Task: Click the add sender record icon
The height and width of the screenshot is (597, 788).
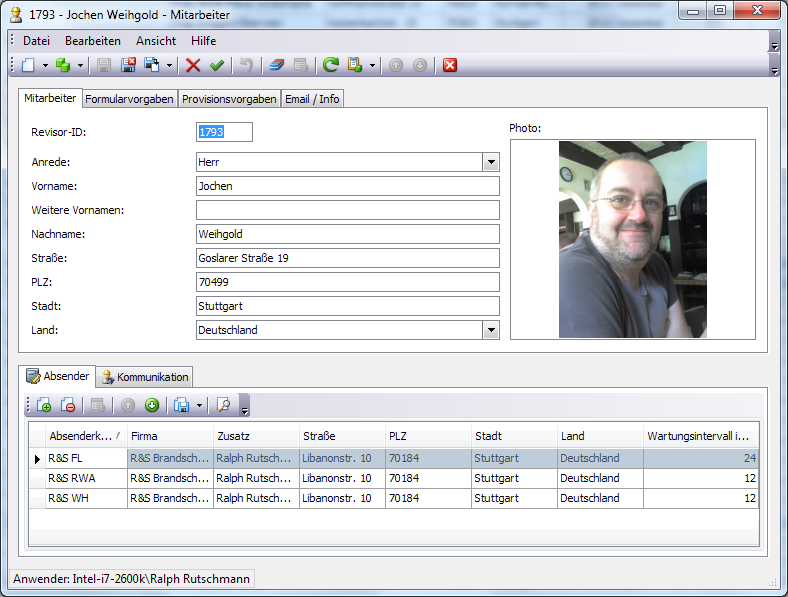Action: click(x=44, y=405)
